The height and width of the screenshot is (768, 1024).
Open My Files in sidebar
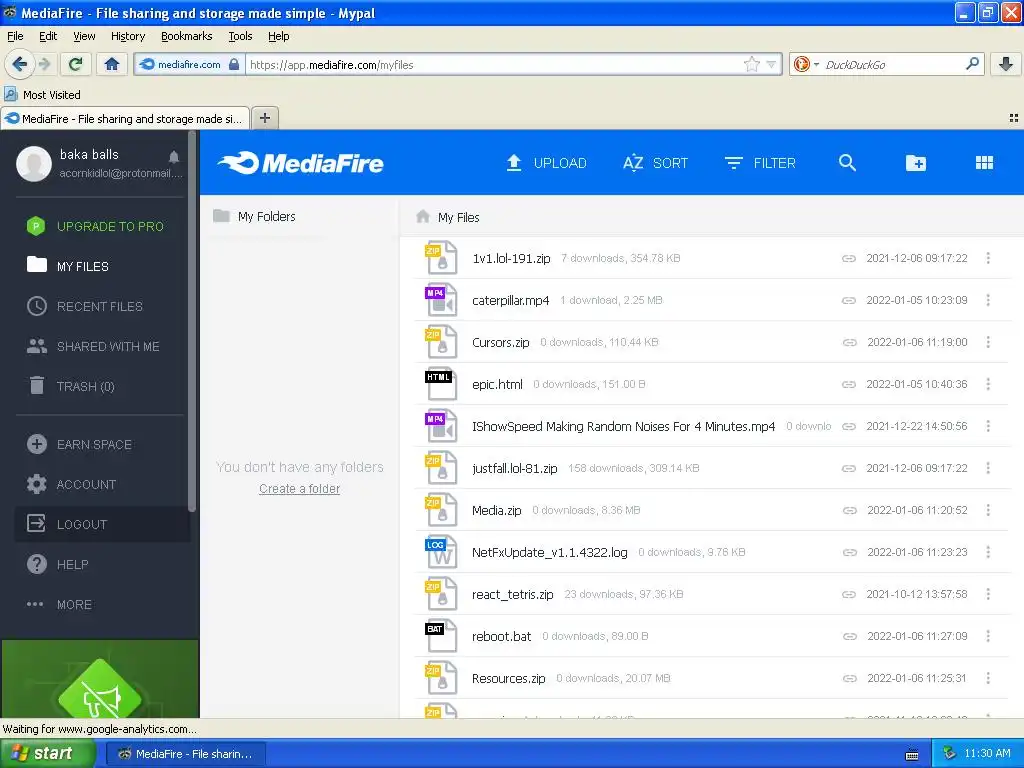pos(68,266)
